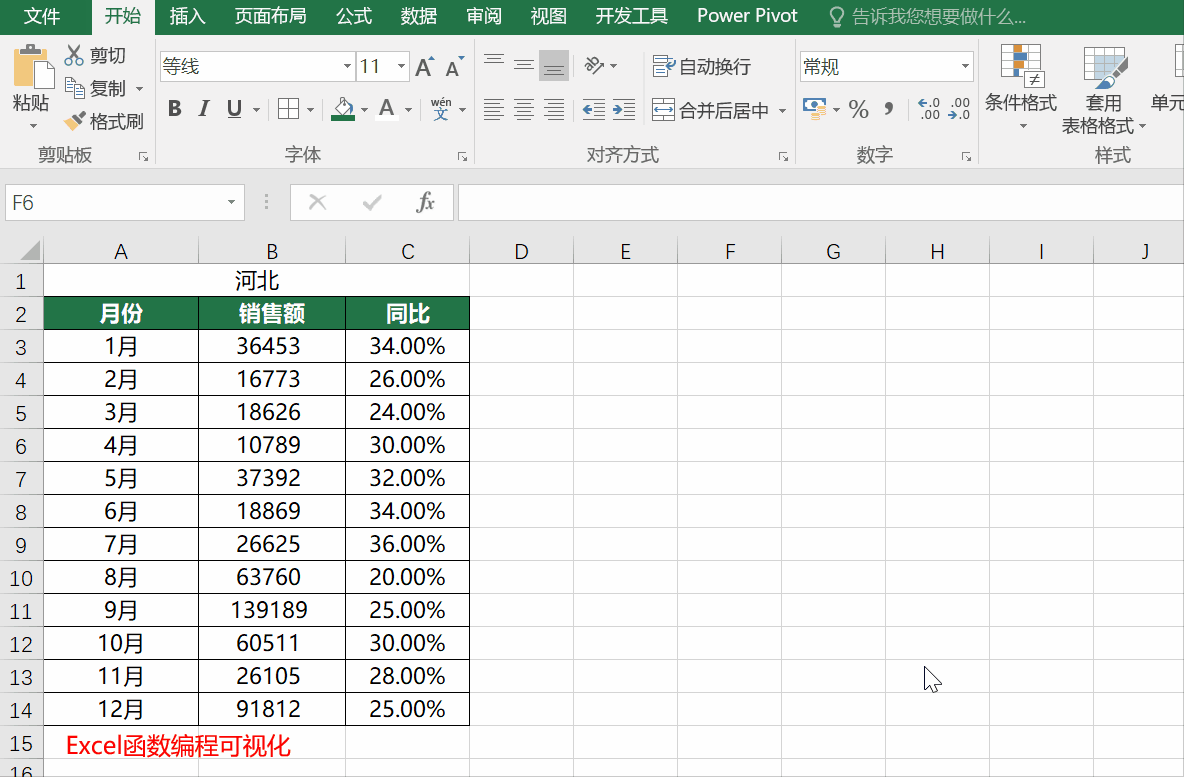This screenshot has width=1184, height=777.
Task: Decrease decimal places icon
Action: pos(959,109)
